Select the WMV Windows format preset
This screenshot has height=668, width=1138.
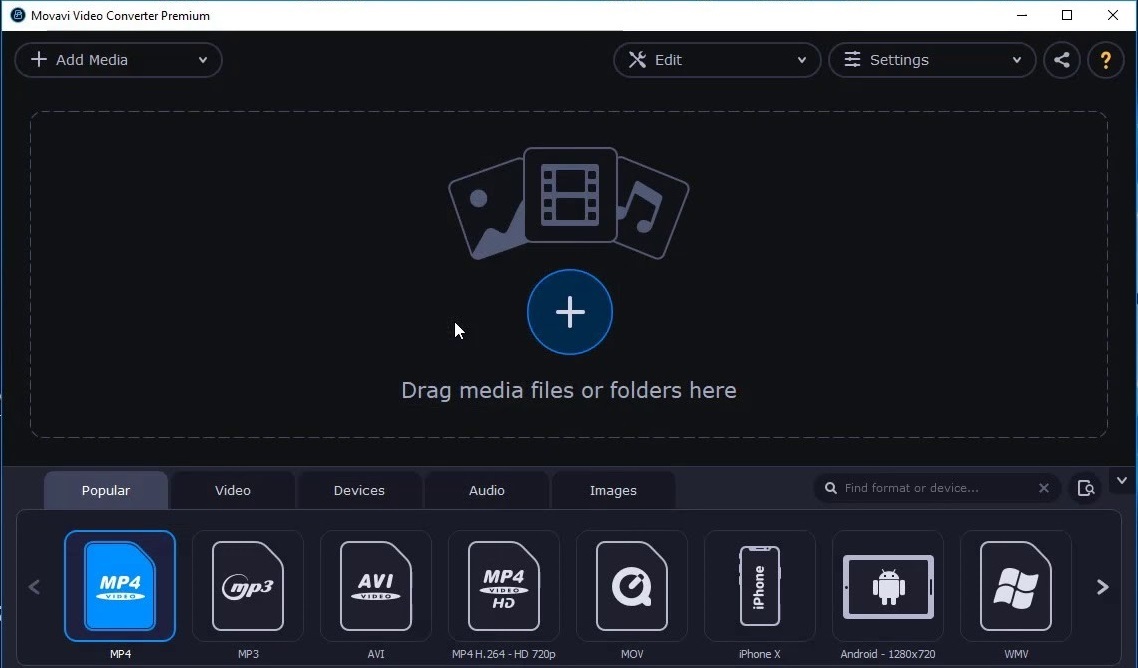click(x=1015, y=586)
